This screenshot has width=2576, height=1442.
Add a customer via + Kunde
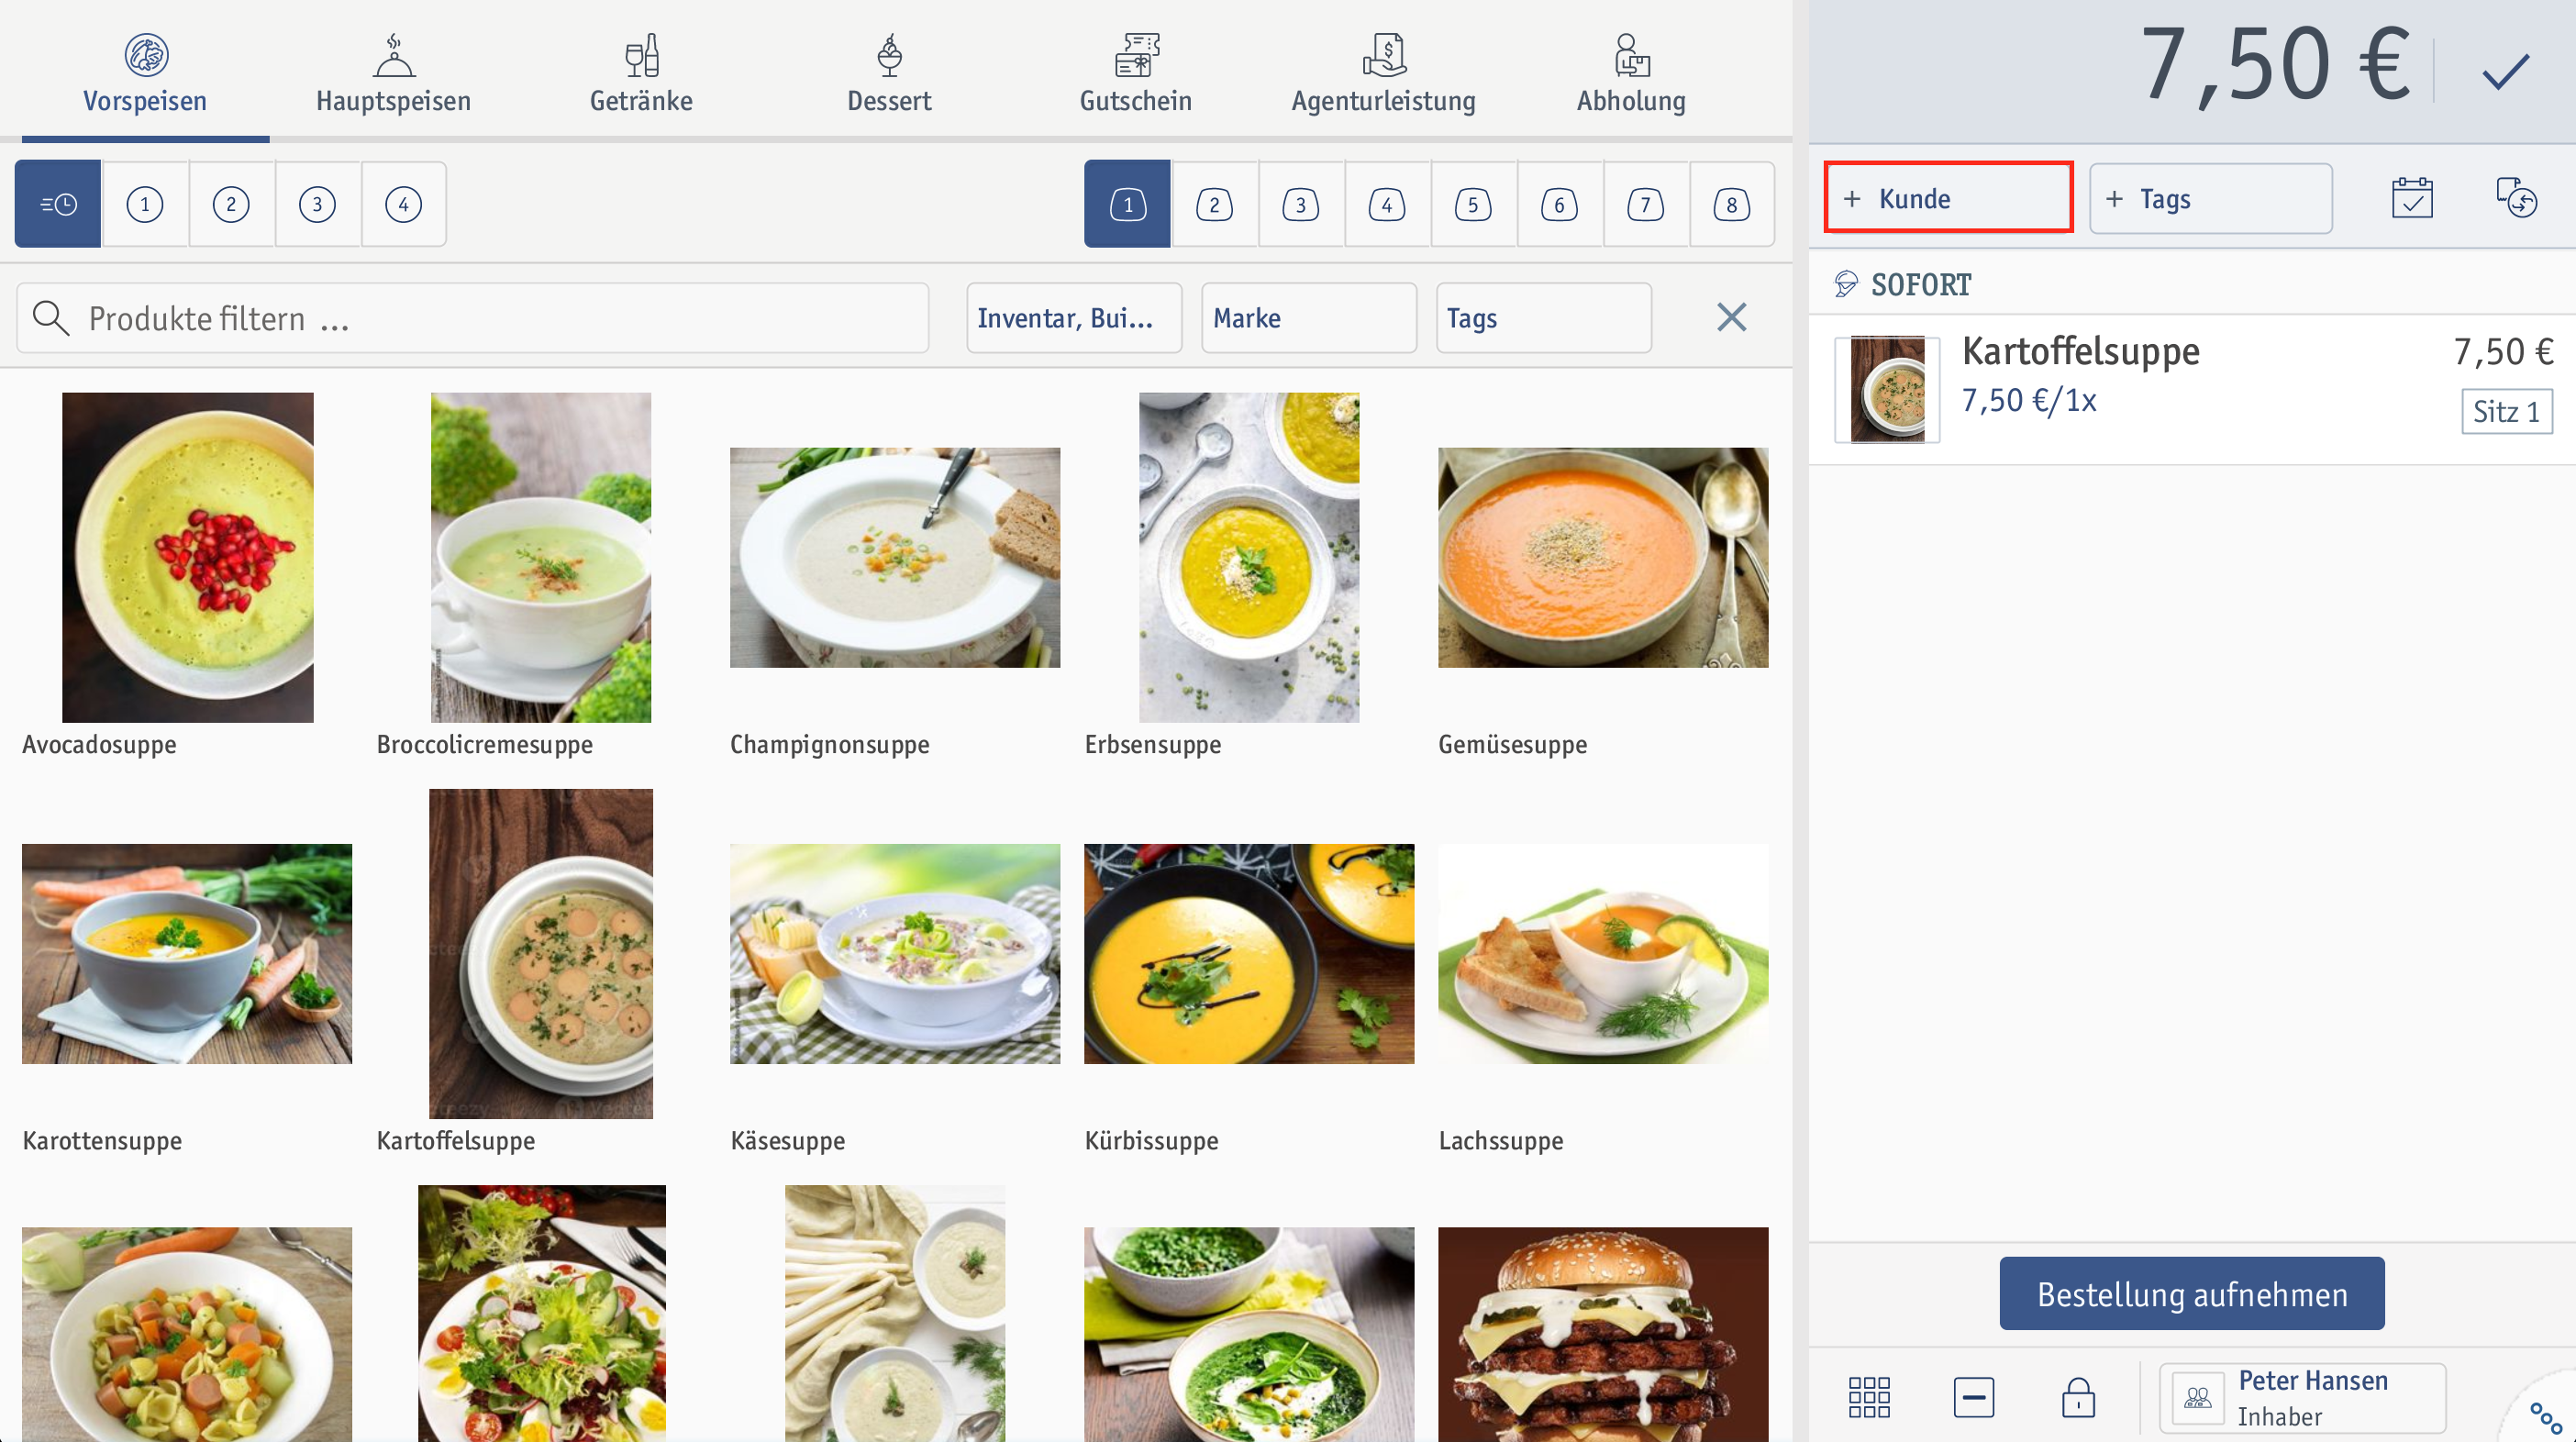[x=1948, y=198]
